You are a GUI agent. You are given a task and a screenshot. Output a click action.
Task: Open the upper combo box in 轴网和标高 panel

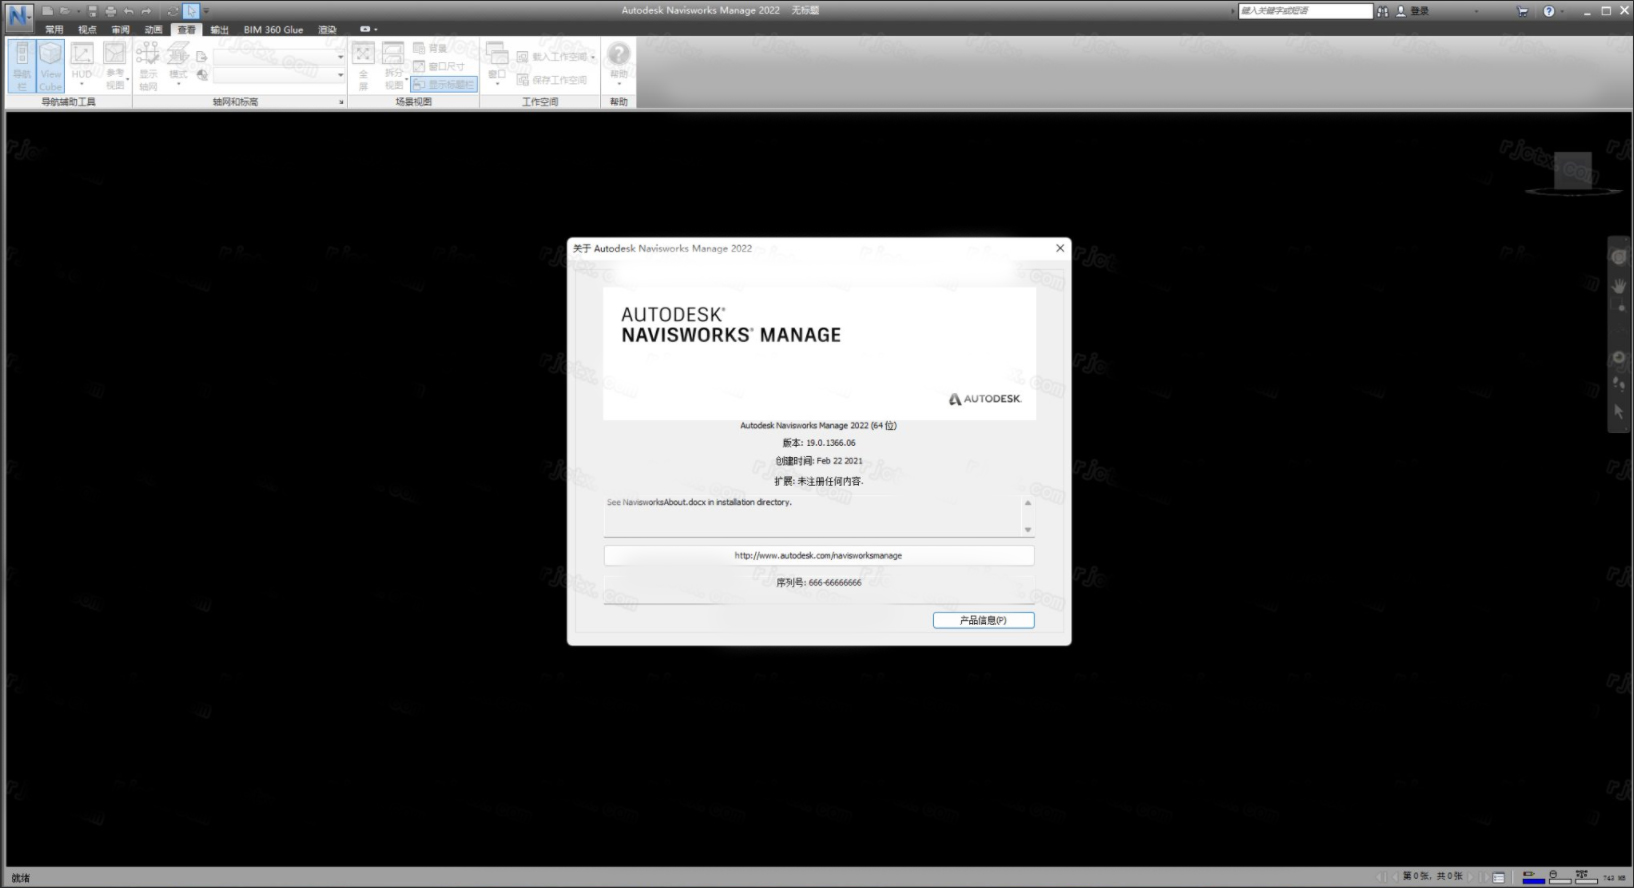tap(279, 57)
